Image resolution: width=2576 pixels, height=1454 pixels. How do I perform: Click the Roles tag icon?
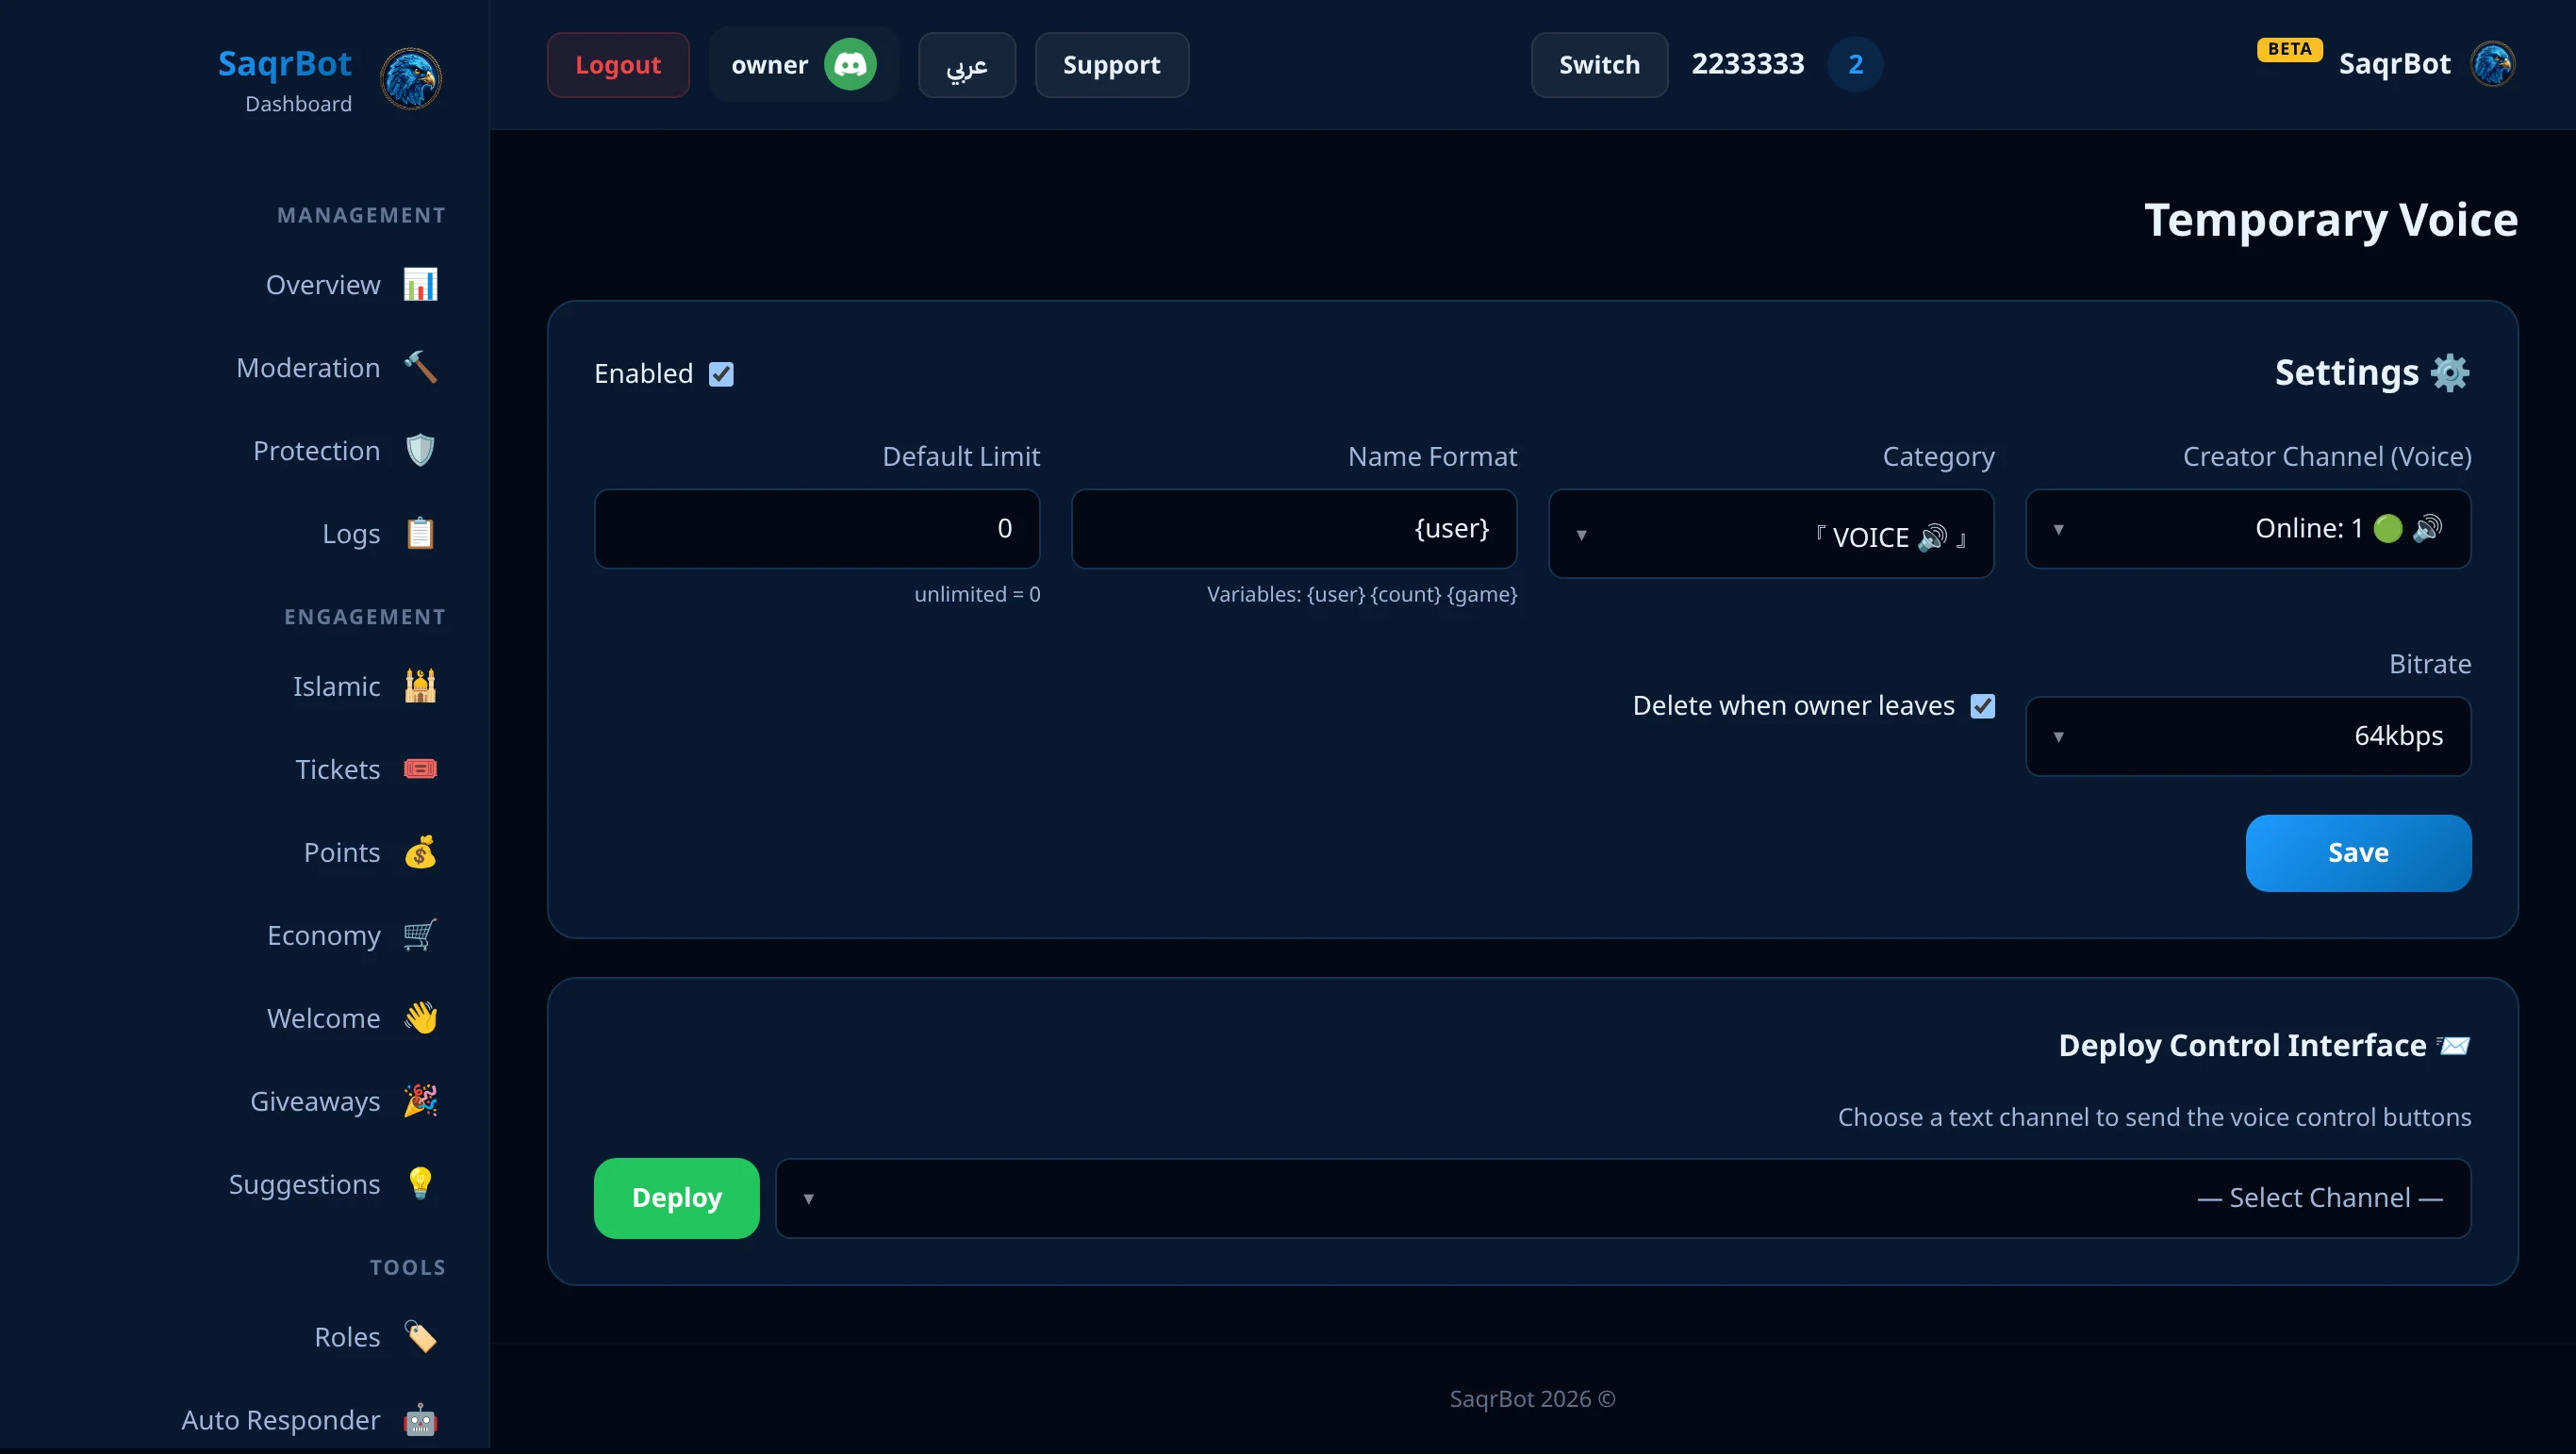click(x=420, y=1337)
